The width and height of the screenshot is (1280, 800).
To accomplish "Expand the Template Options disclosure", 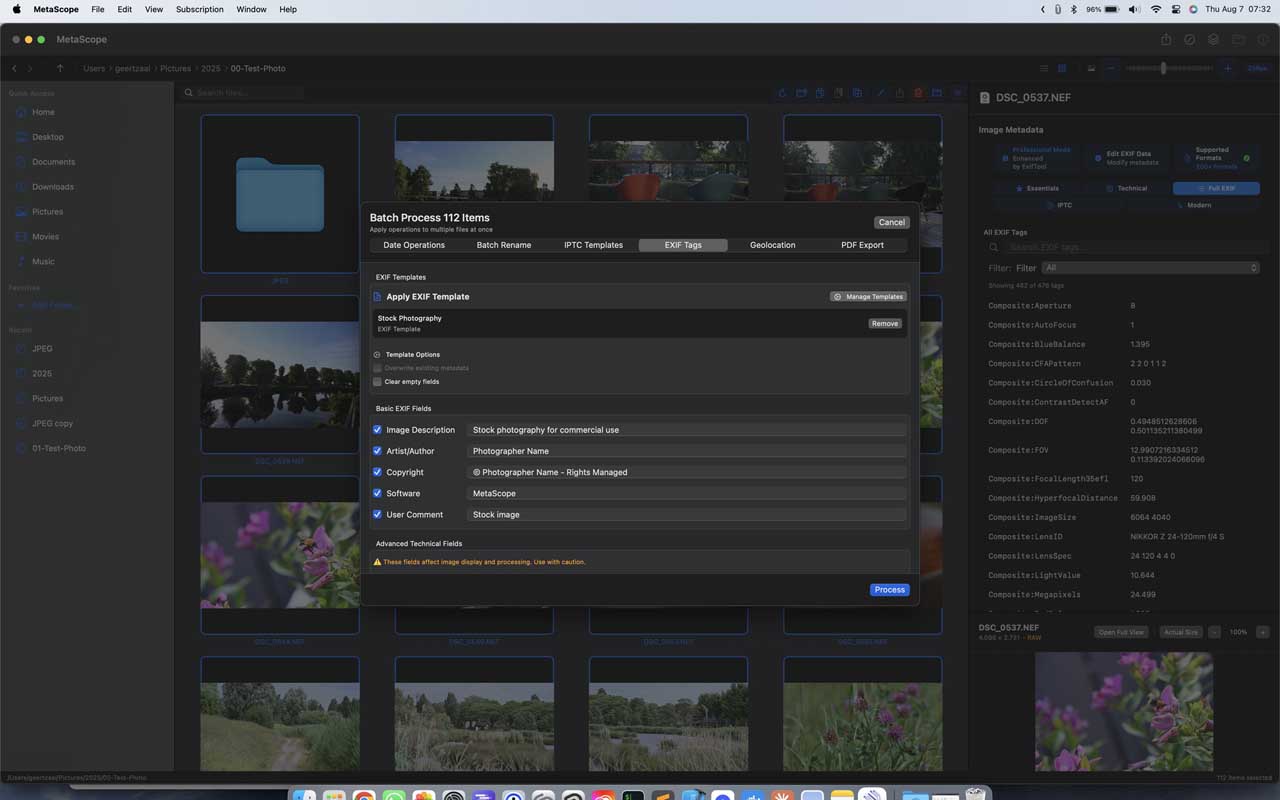I will tap(377, 355).
